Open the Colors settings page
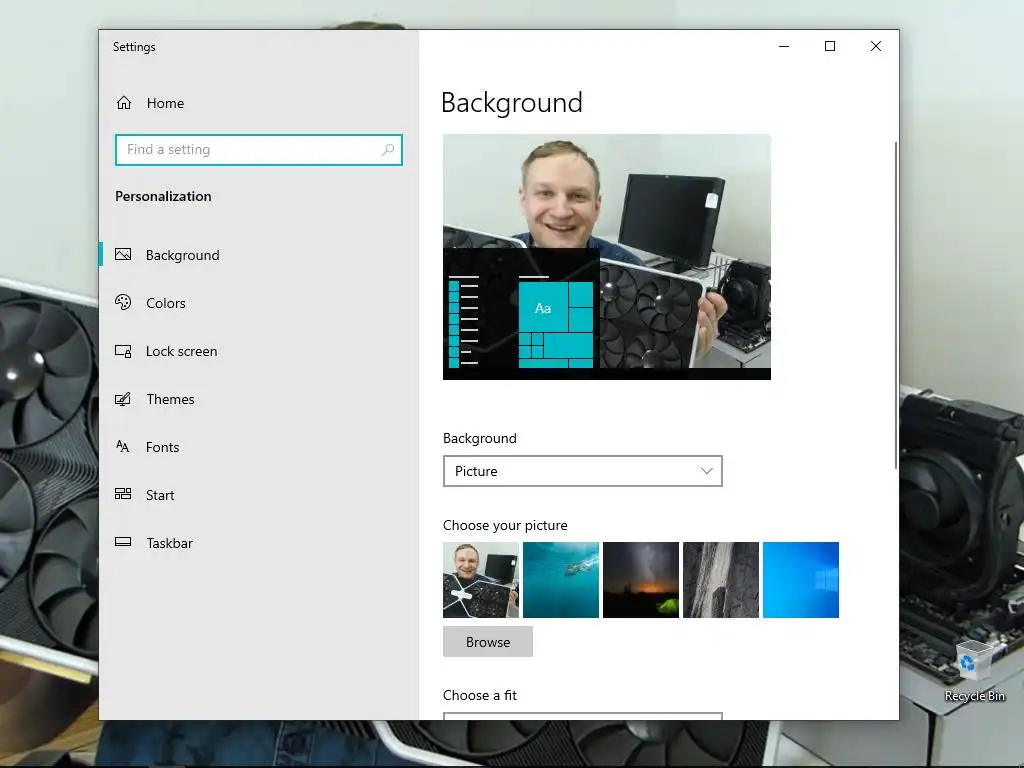This screenshot has height=768, width=1024. coord(259,303)
